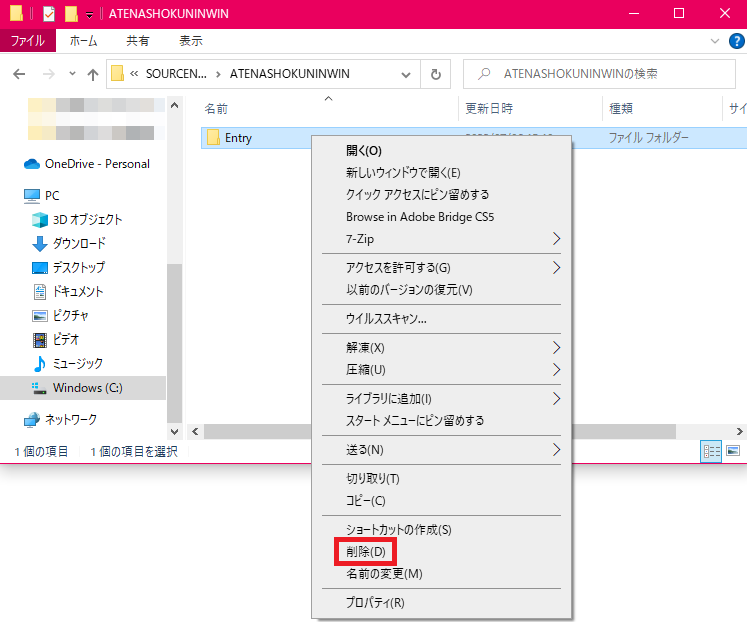Viewport: 747px width, 622px height.
Task: Open the ファイル tab
Action: 28,41
